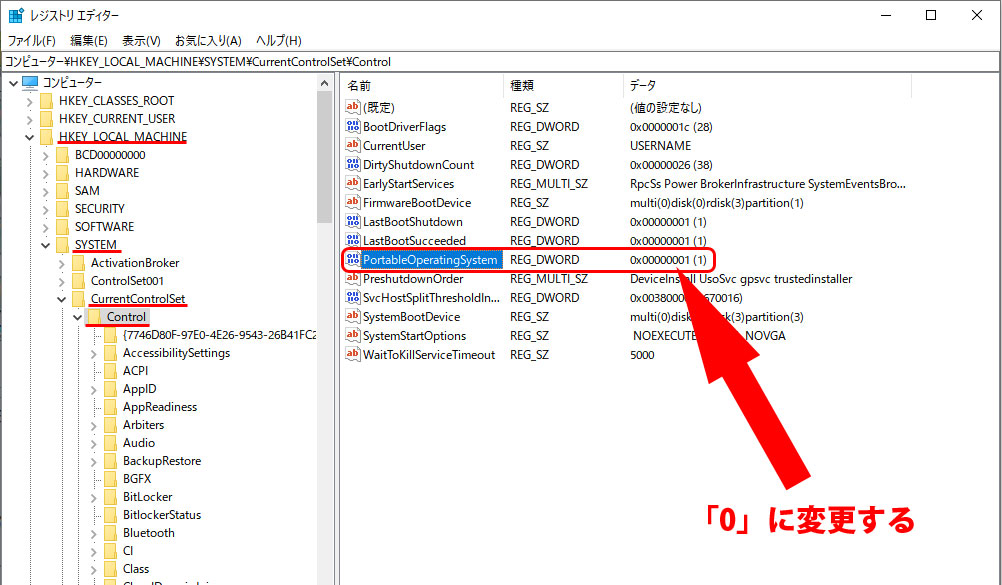Select the SECURITY key in tree
The image size is (1002, 585).
click(100, 208)
